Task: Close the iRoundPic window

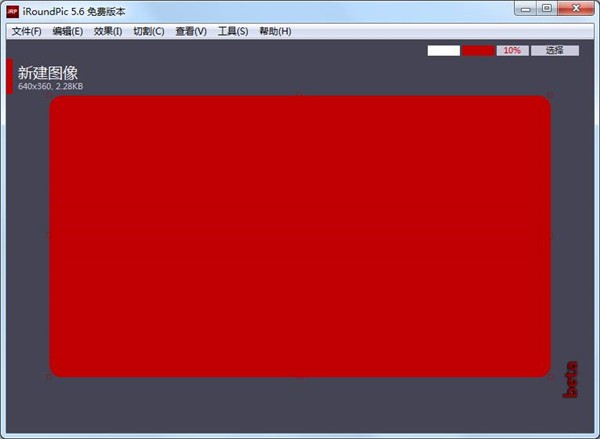Action: tap(576, 8)
